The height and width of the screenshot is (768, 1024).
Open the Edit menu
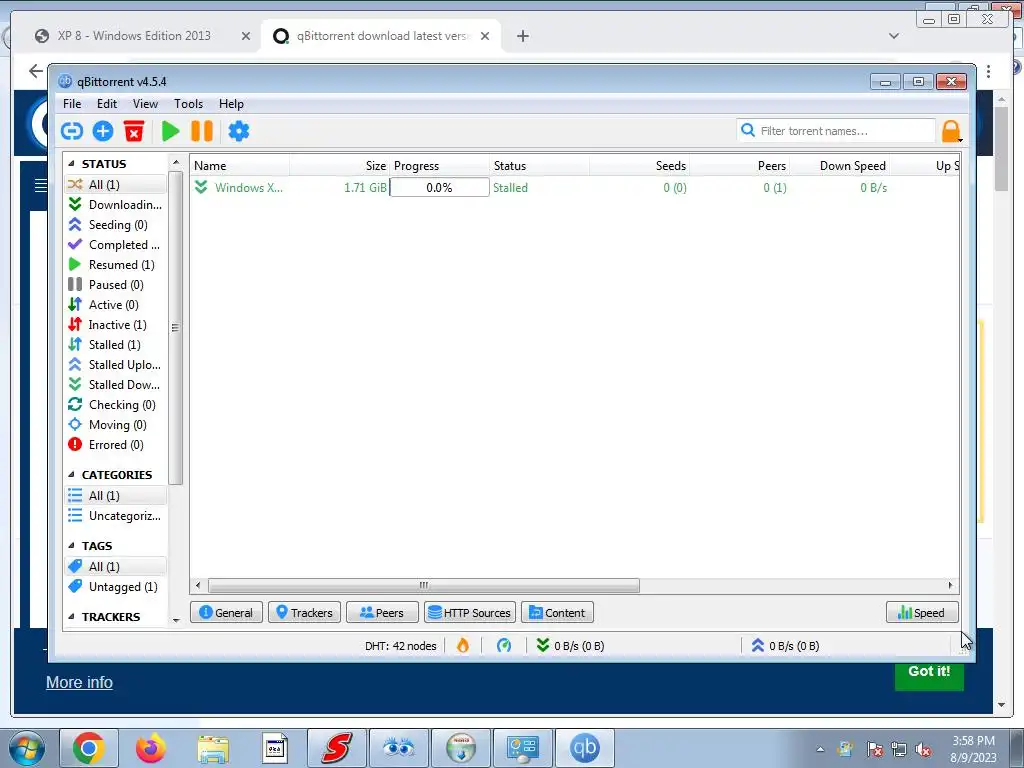[107, 104]
